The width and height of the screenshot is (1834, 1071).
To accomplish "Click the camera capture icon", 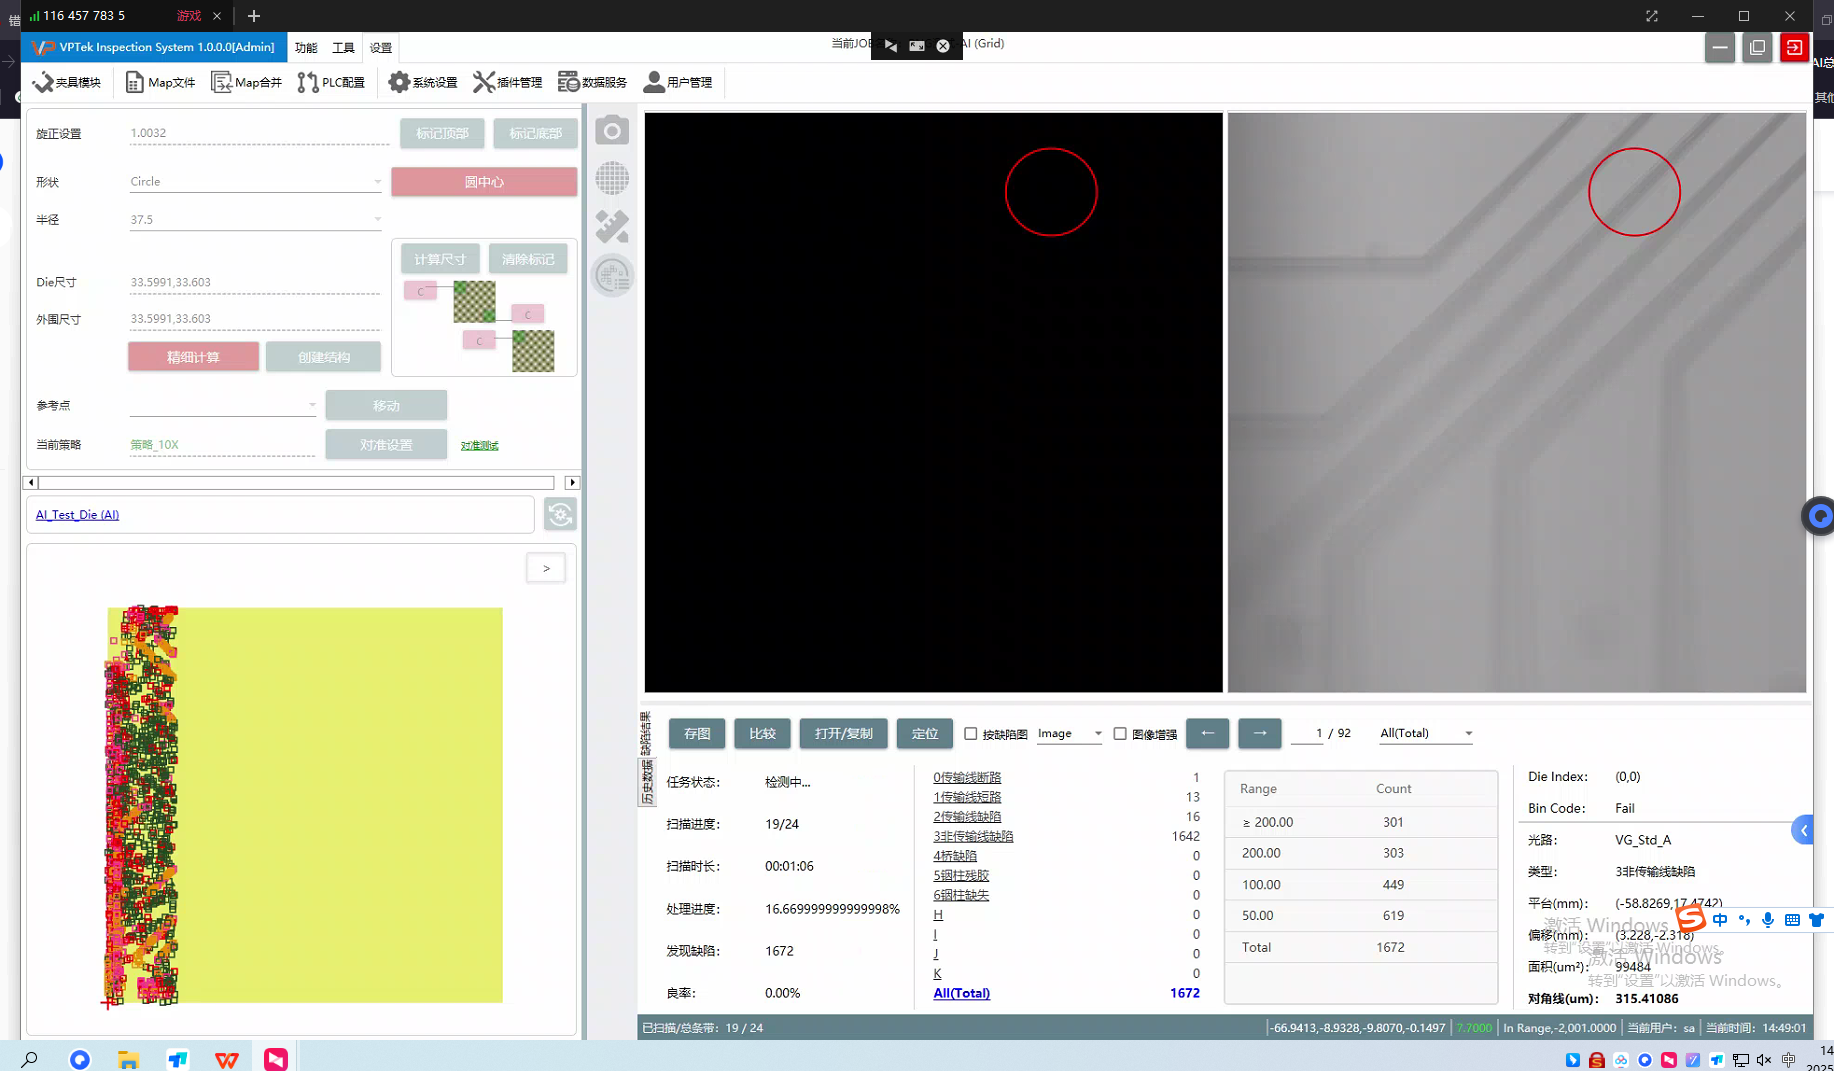I will (612, 131).
